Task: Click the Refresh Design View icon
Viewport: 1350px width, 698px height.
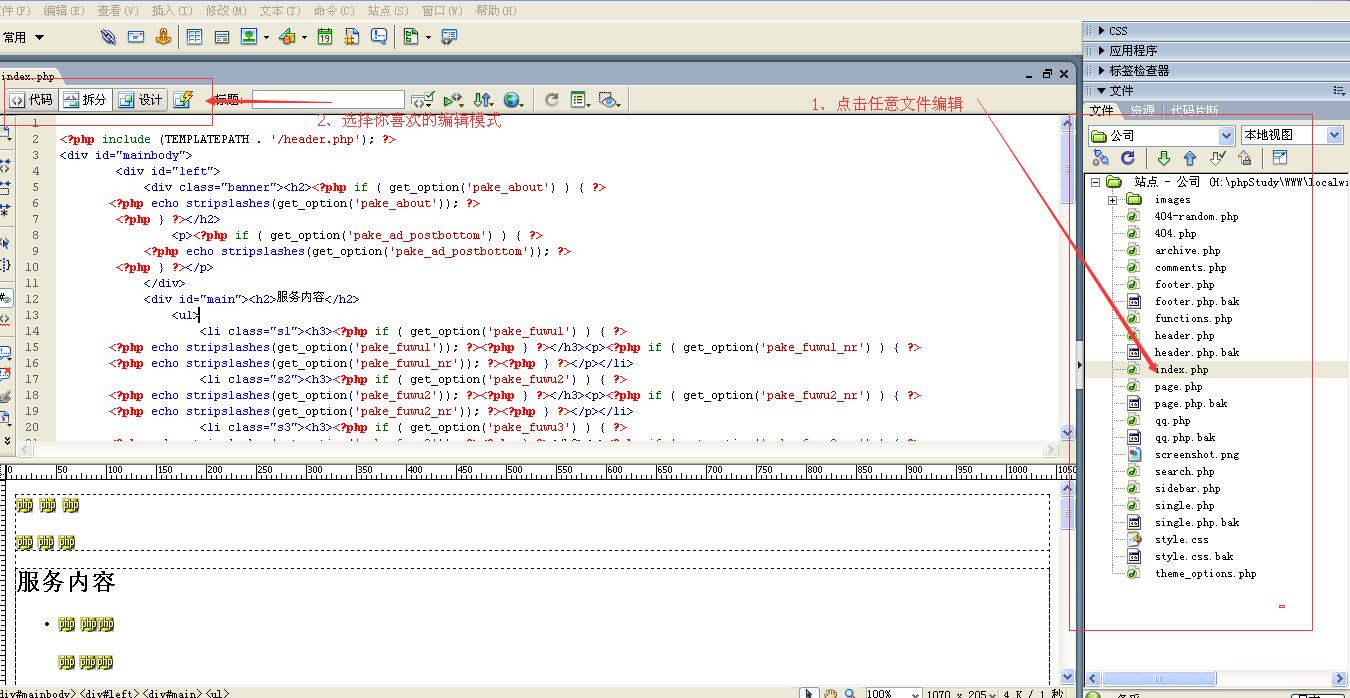Action: (551, 99)
